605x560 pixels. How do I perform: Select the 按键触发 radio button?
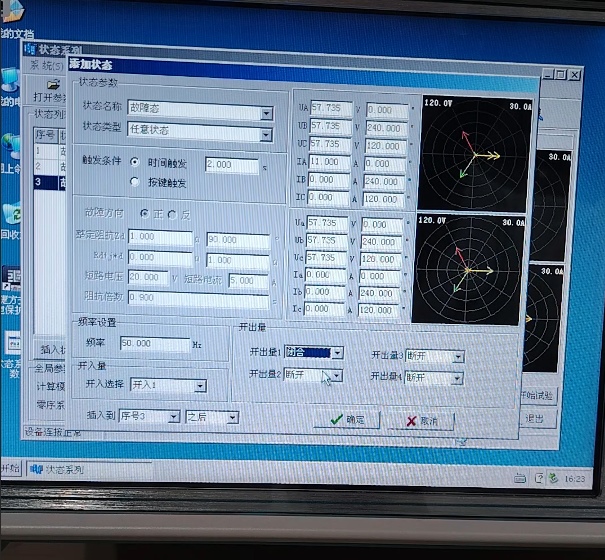pyautogui.click(x=136, y=182)
